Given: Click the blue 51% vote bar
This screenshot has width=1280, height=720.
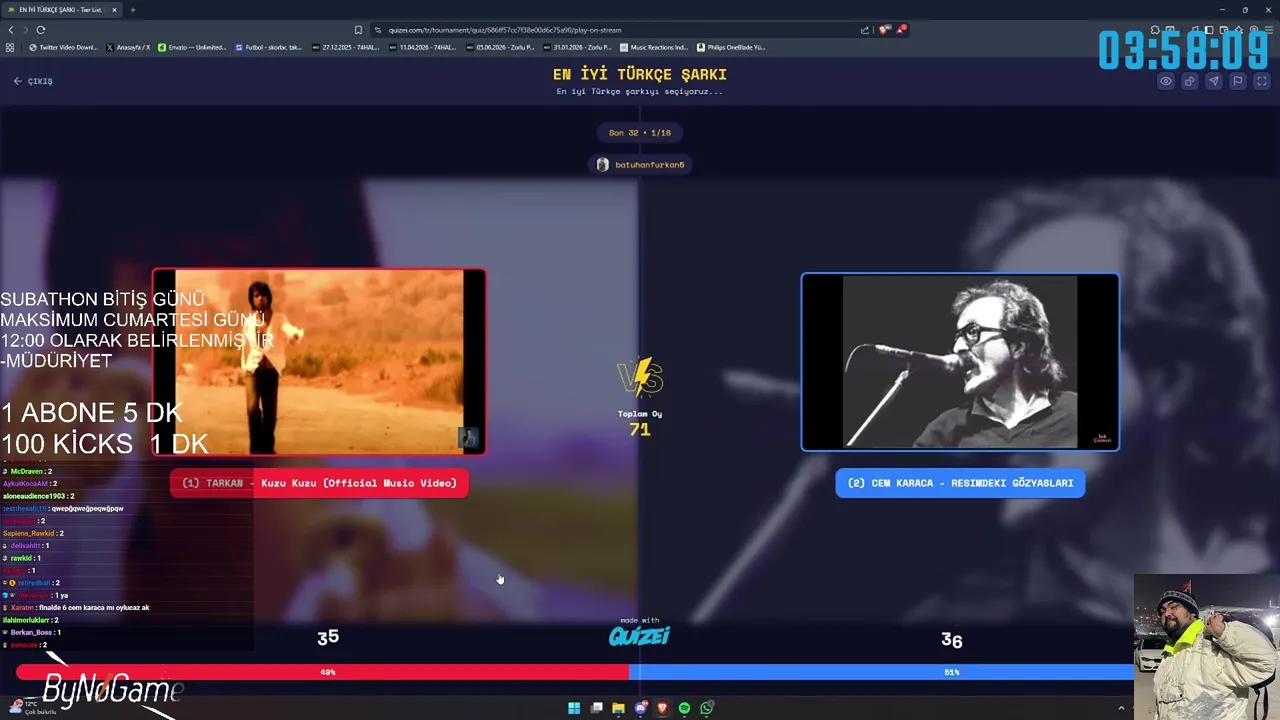Looking at the screenshot, I should 882,672.
